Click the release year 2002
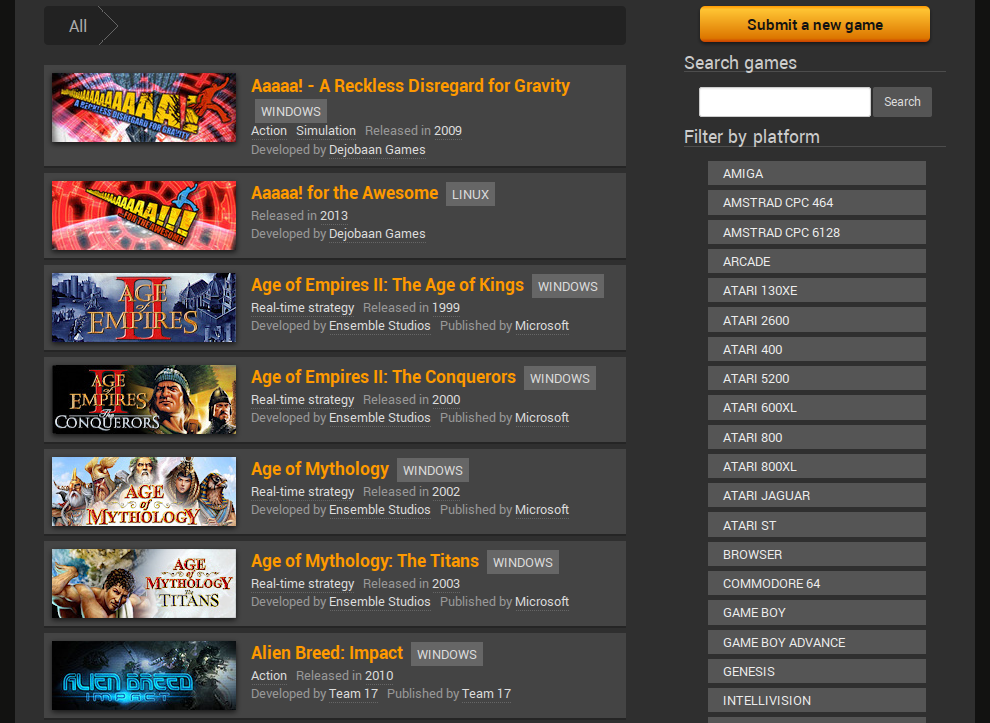Screen dimensions: 990x723 446,491
